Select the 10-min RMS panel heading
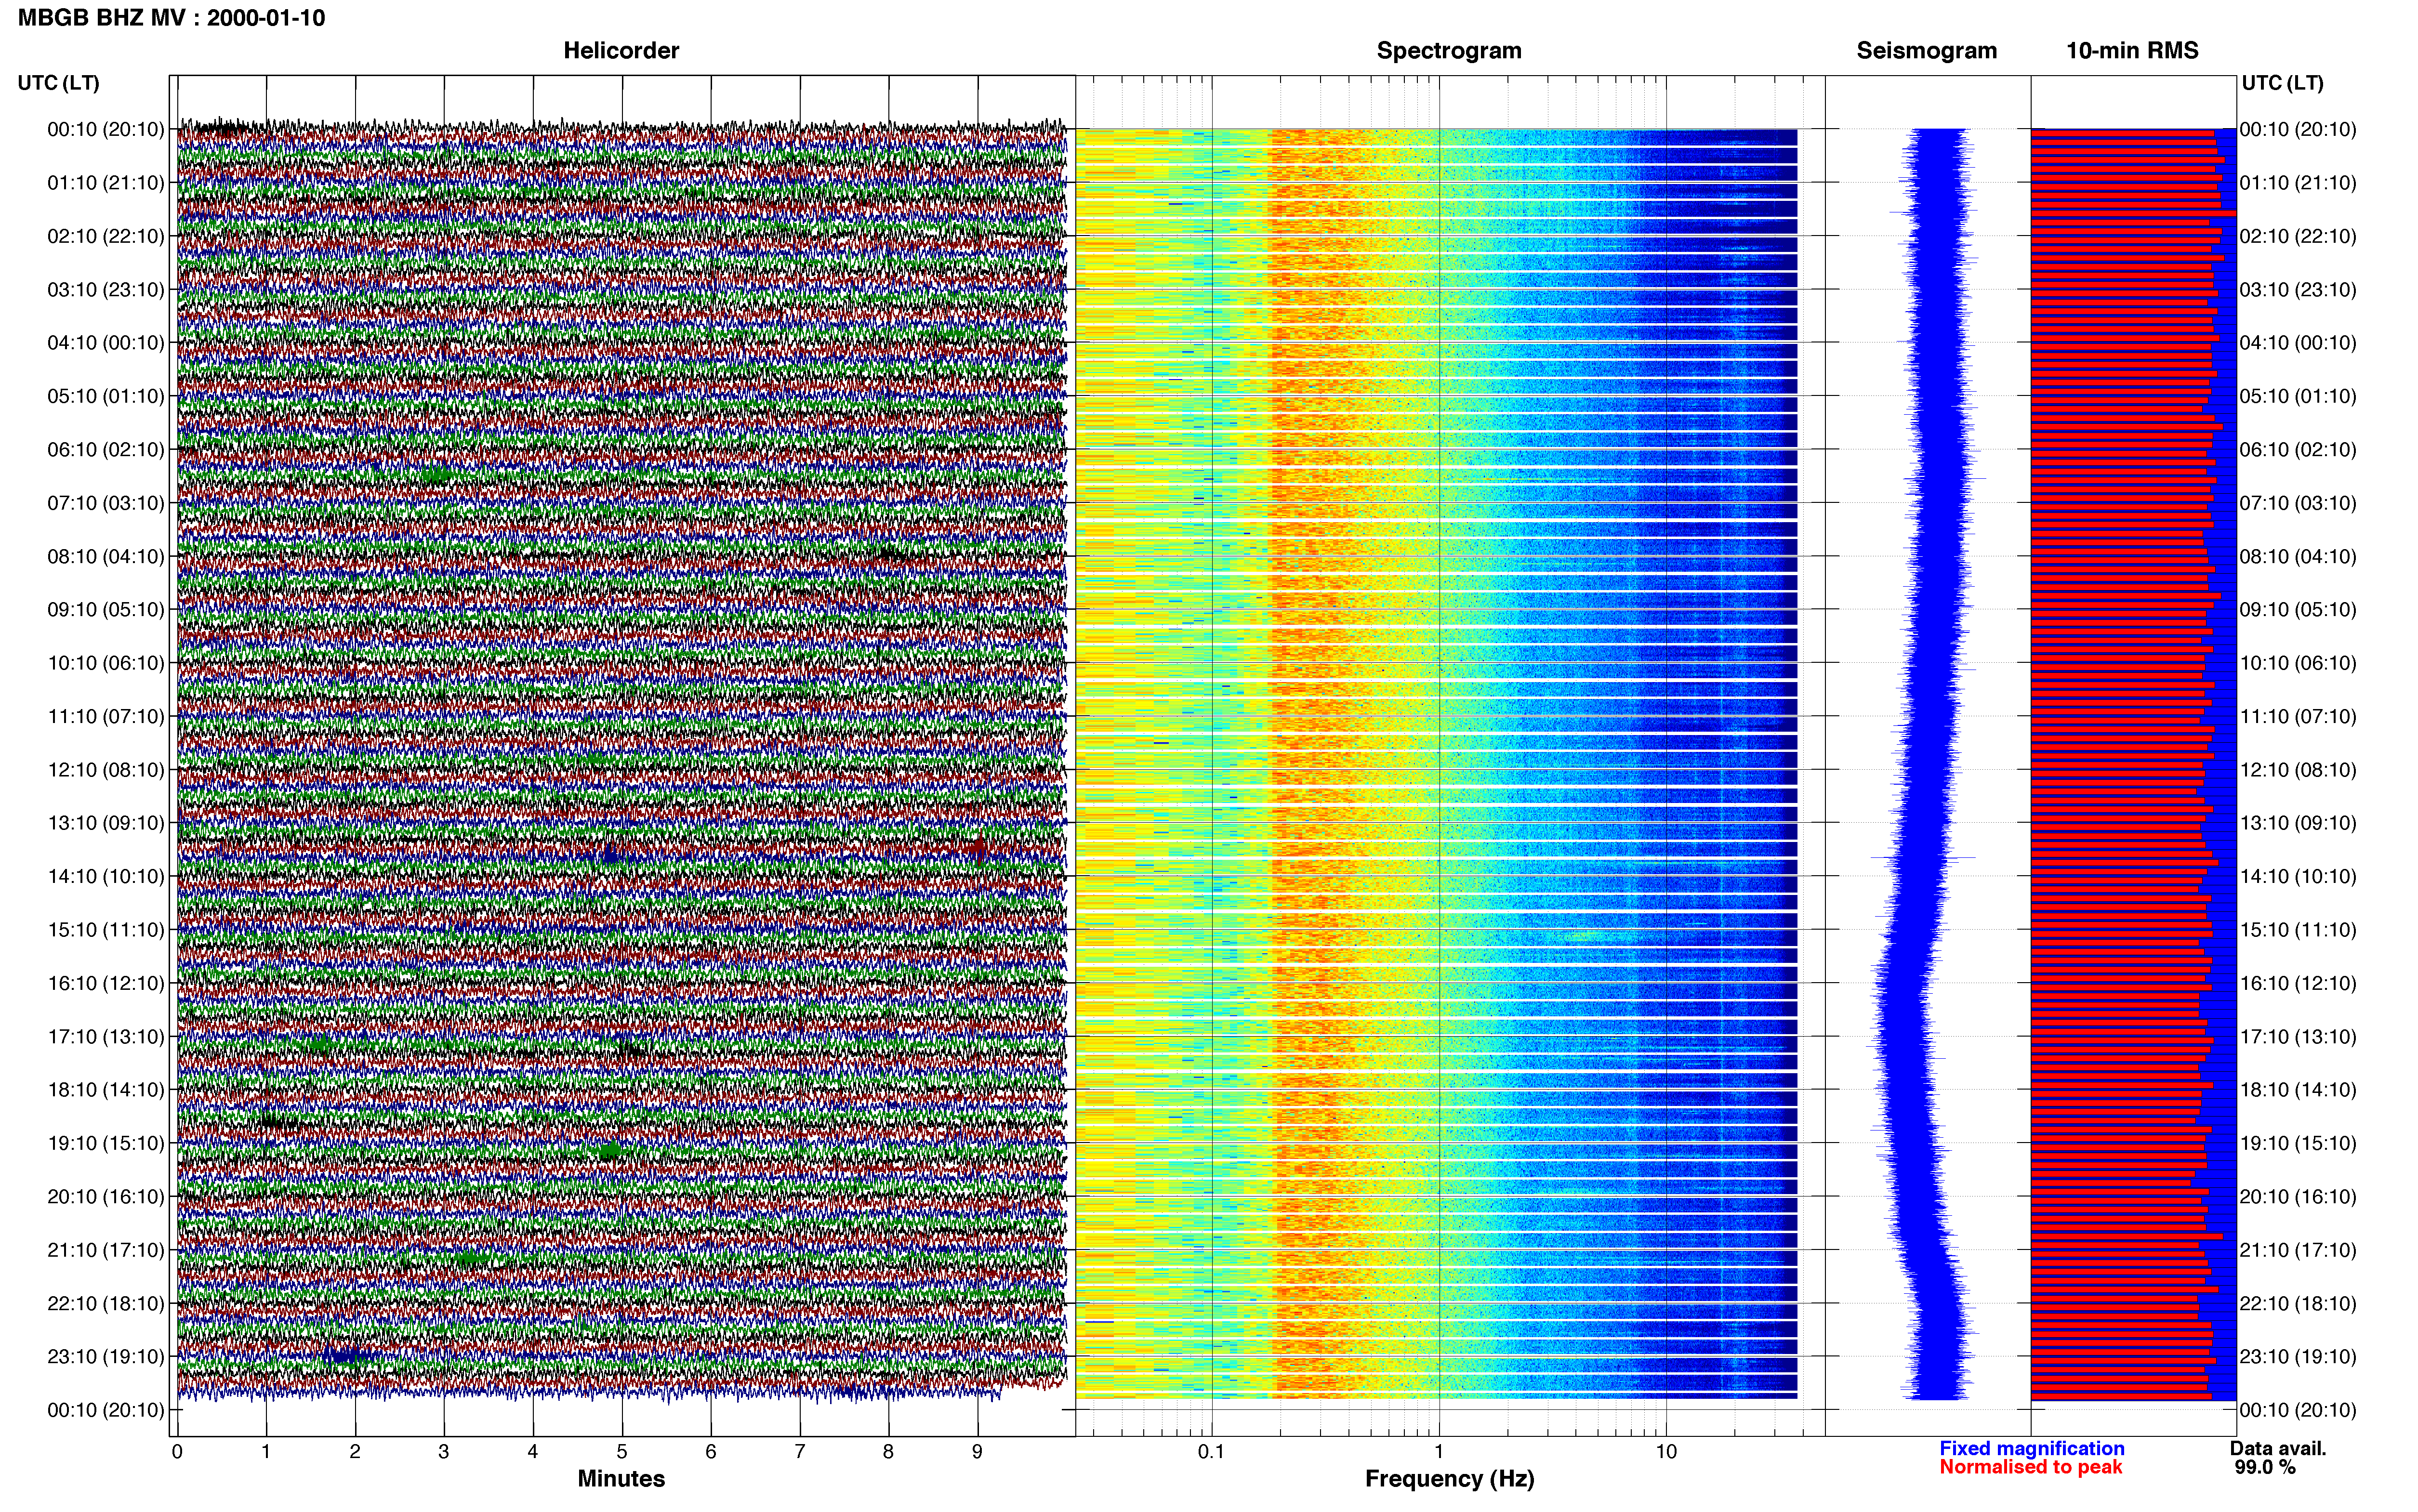The height and width of the screenshot is (1512, 2418). coord(2132,51)
